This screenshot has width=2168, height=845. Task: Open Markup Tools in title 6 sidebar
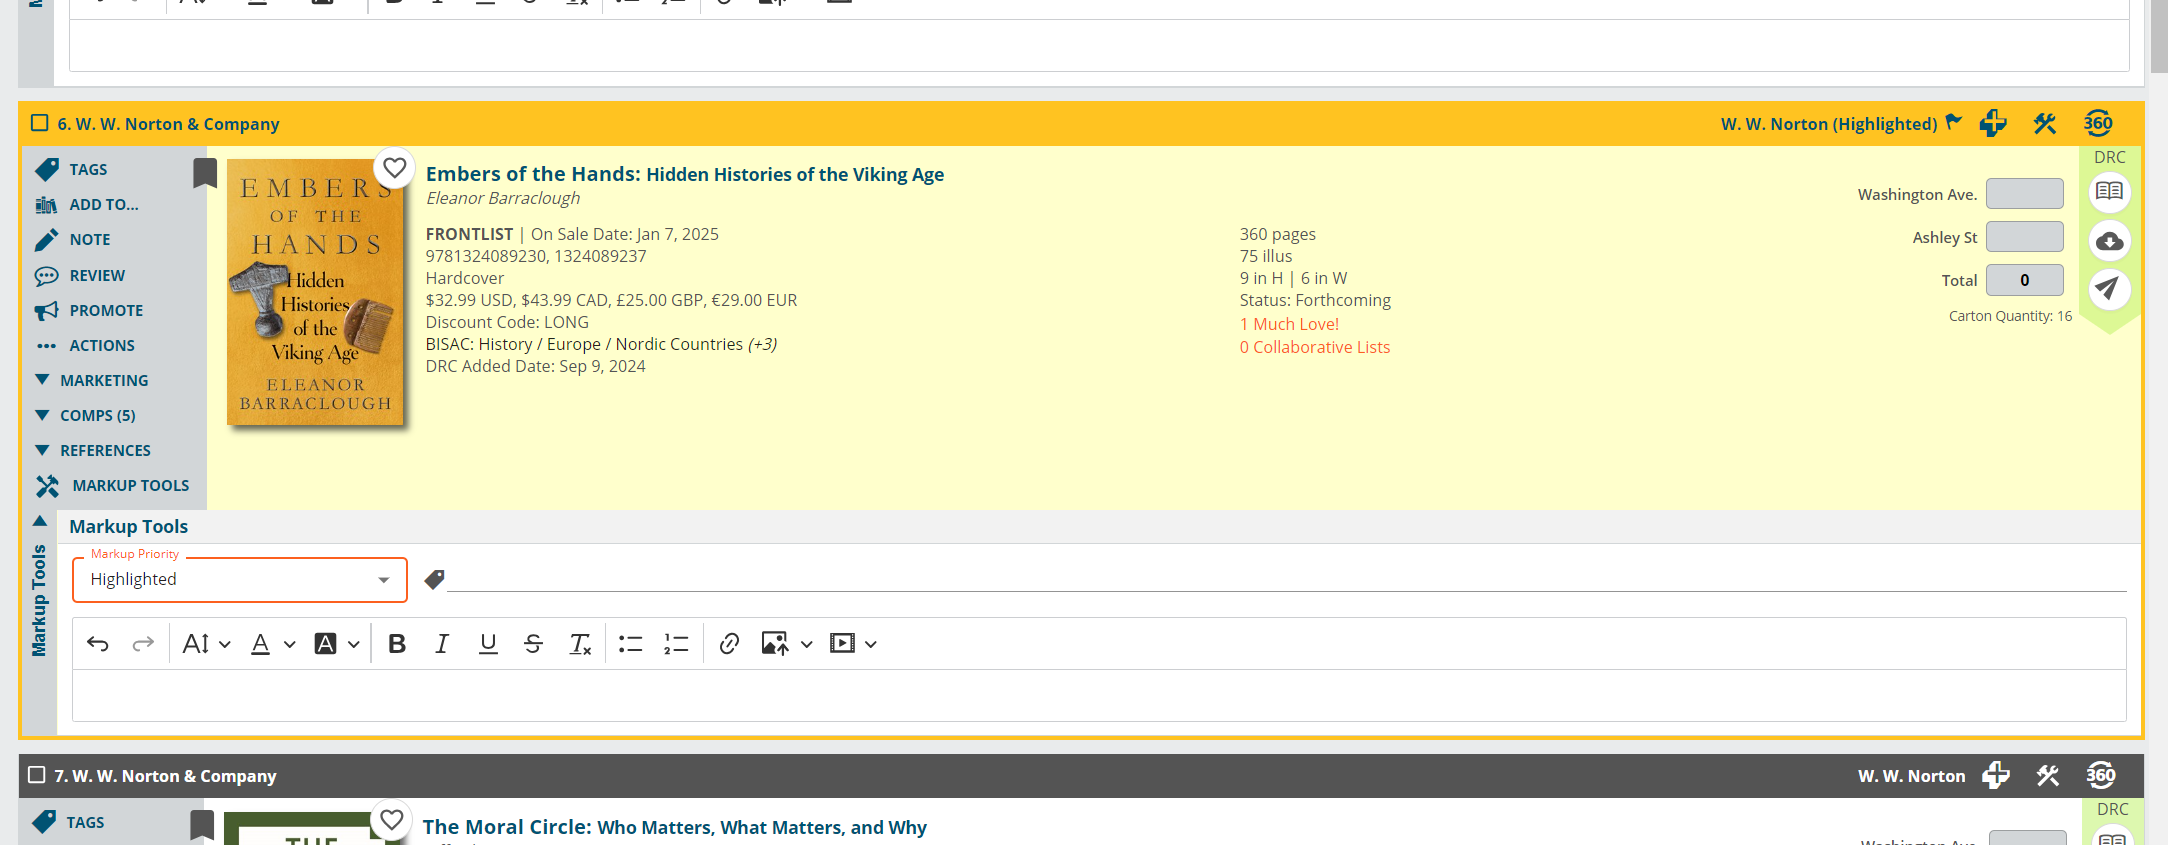coord(112,485)
